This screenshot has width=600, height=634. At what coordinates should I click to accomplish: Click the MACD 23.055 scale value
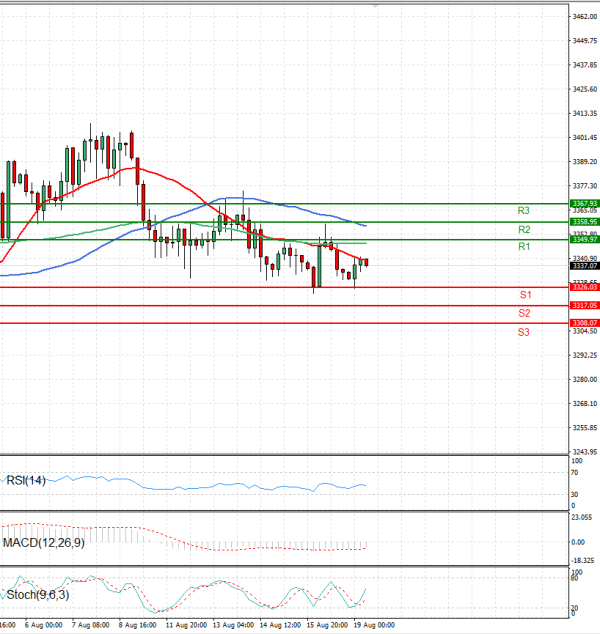click(x=582, y=517)
